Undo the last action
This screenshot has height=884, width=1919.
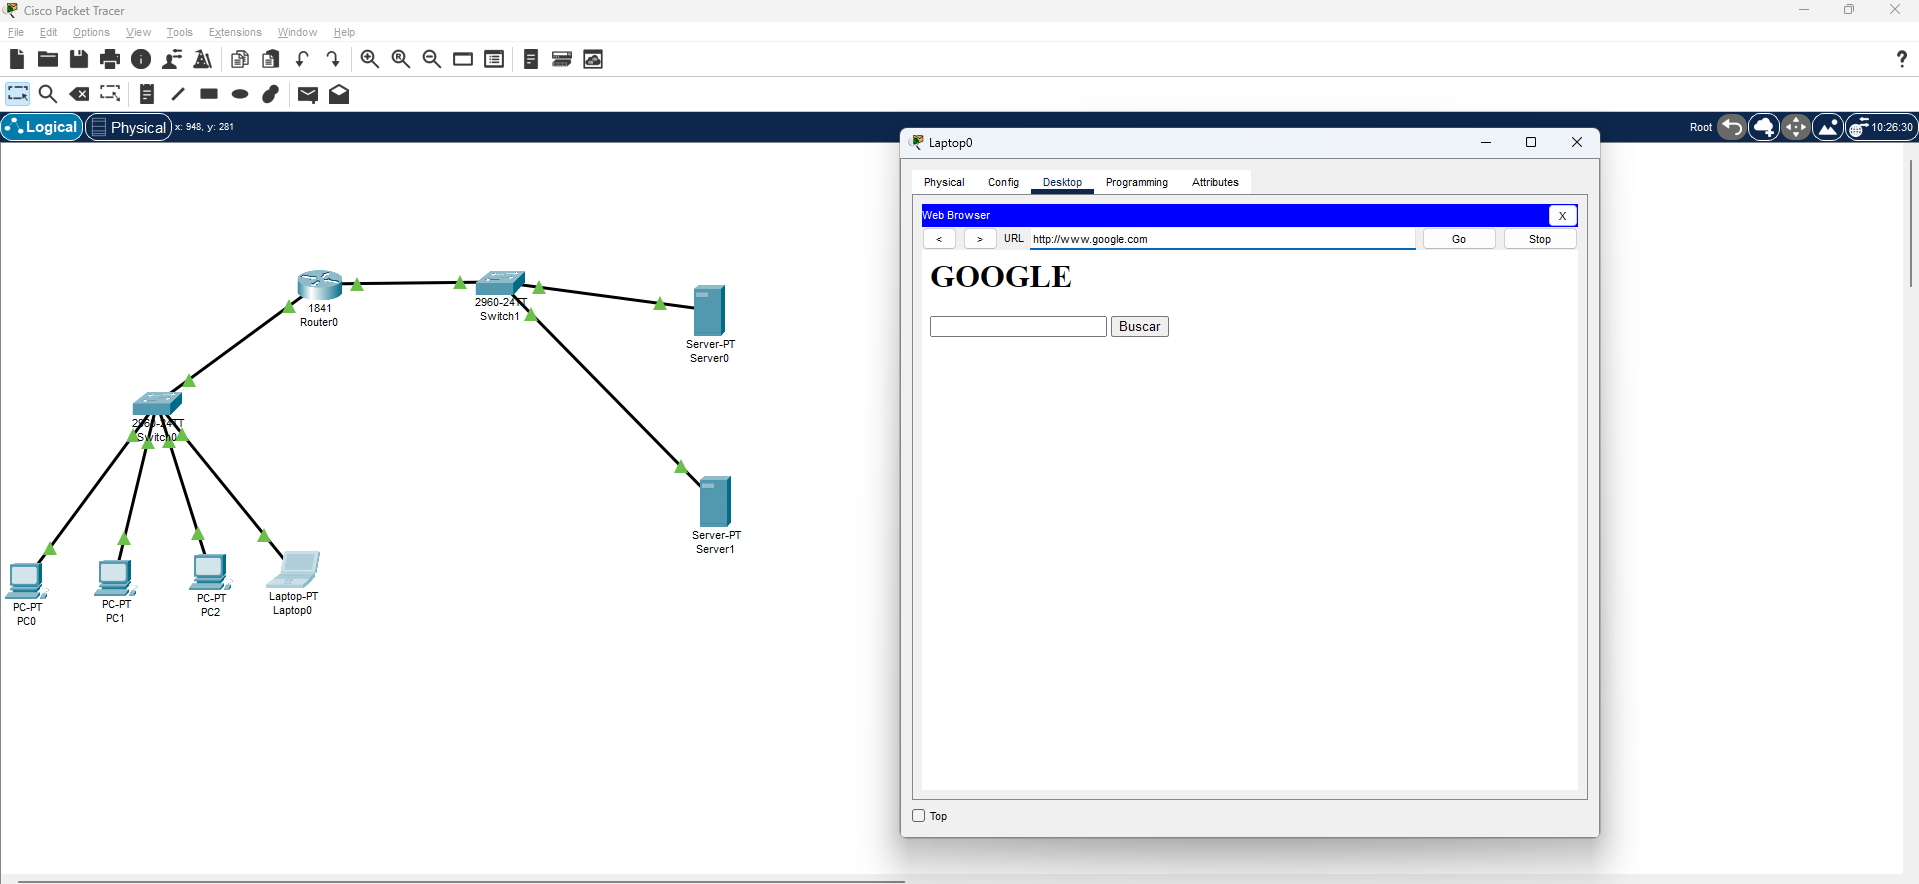pos(302,59)
